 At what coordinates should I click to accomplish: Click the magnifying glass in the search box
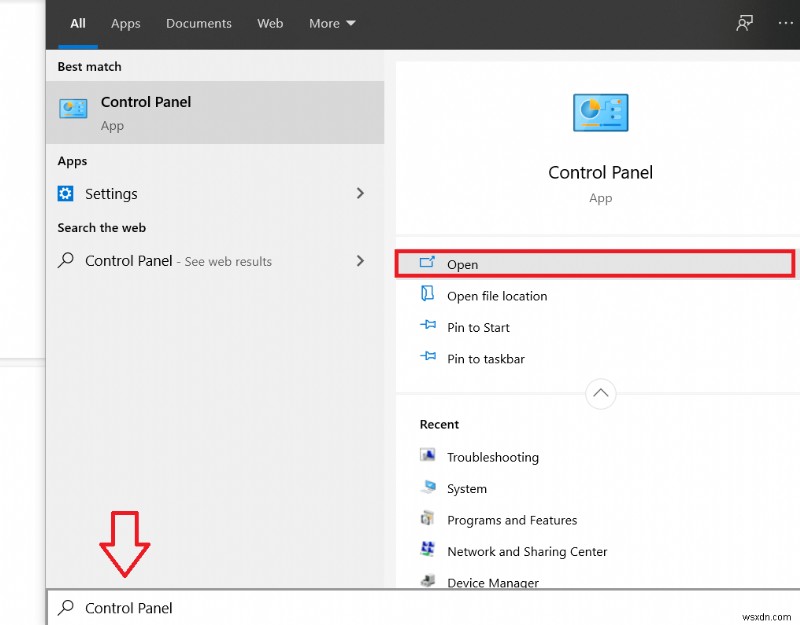pos(65,607)
